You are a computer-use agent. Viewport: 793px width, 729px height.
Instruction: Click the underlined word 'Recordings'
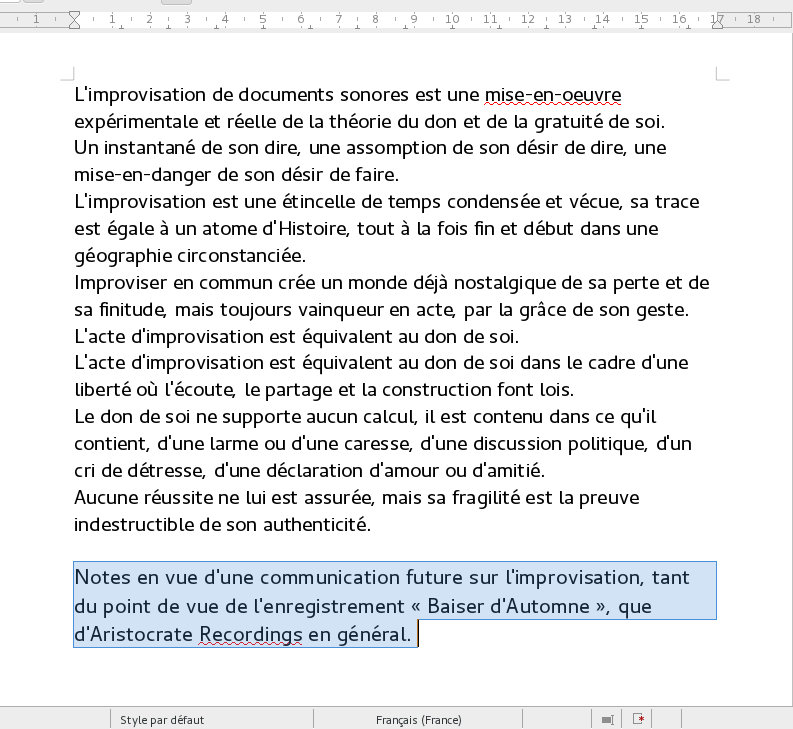250,634
